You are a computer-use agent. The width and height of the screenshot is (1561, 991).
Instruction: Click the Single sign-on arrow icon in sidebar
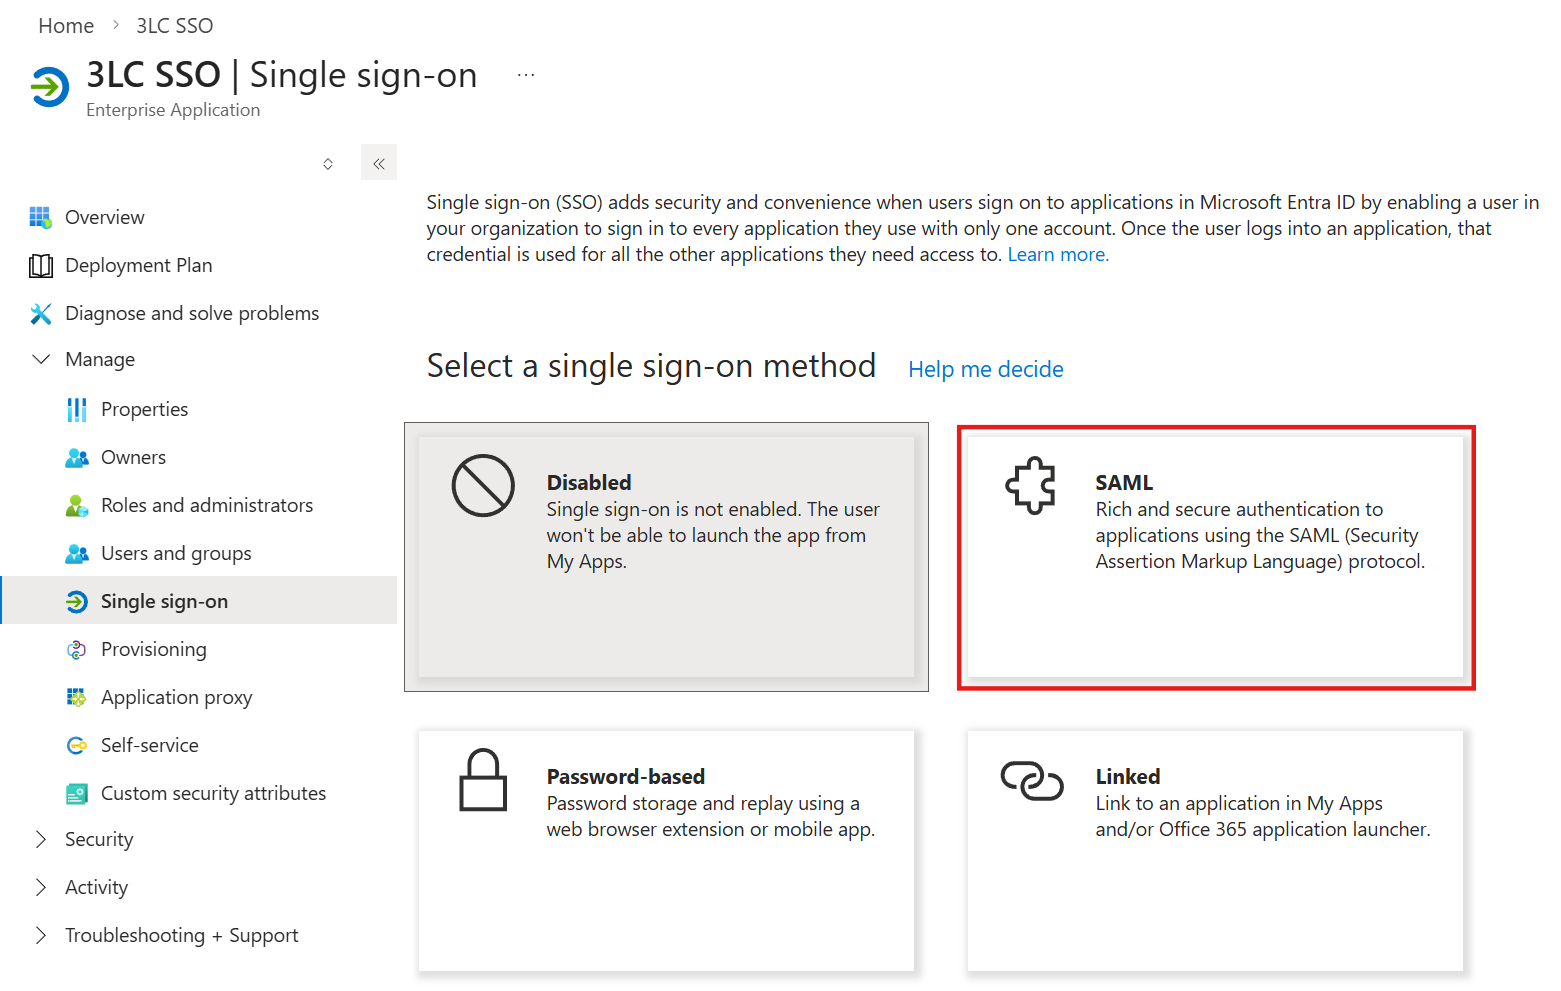tap(77, 601)
